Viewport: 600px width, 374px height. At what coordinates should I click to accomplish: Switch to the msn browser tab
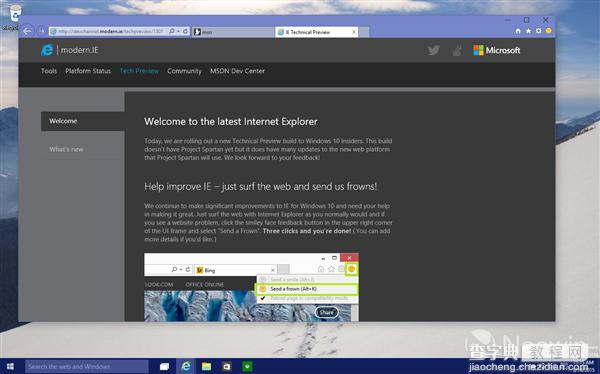(232, 32)
